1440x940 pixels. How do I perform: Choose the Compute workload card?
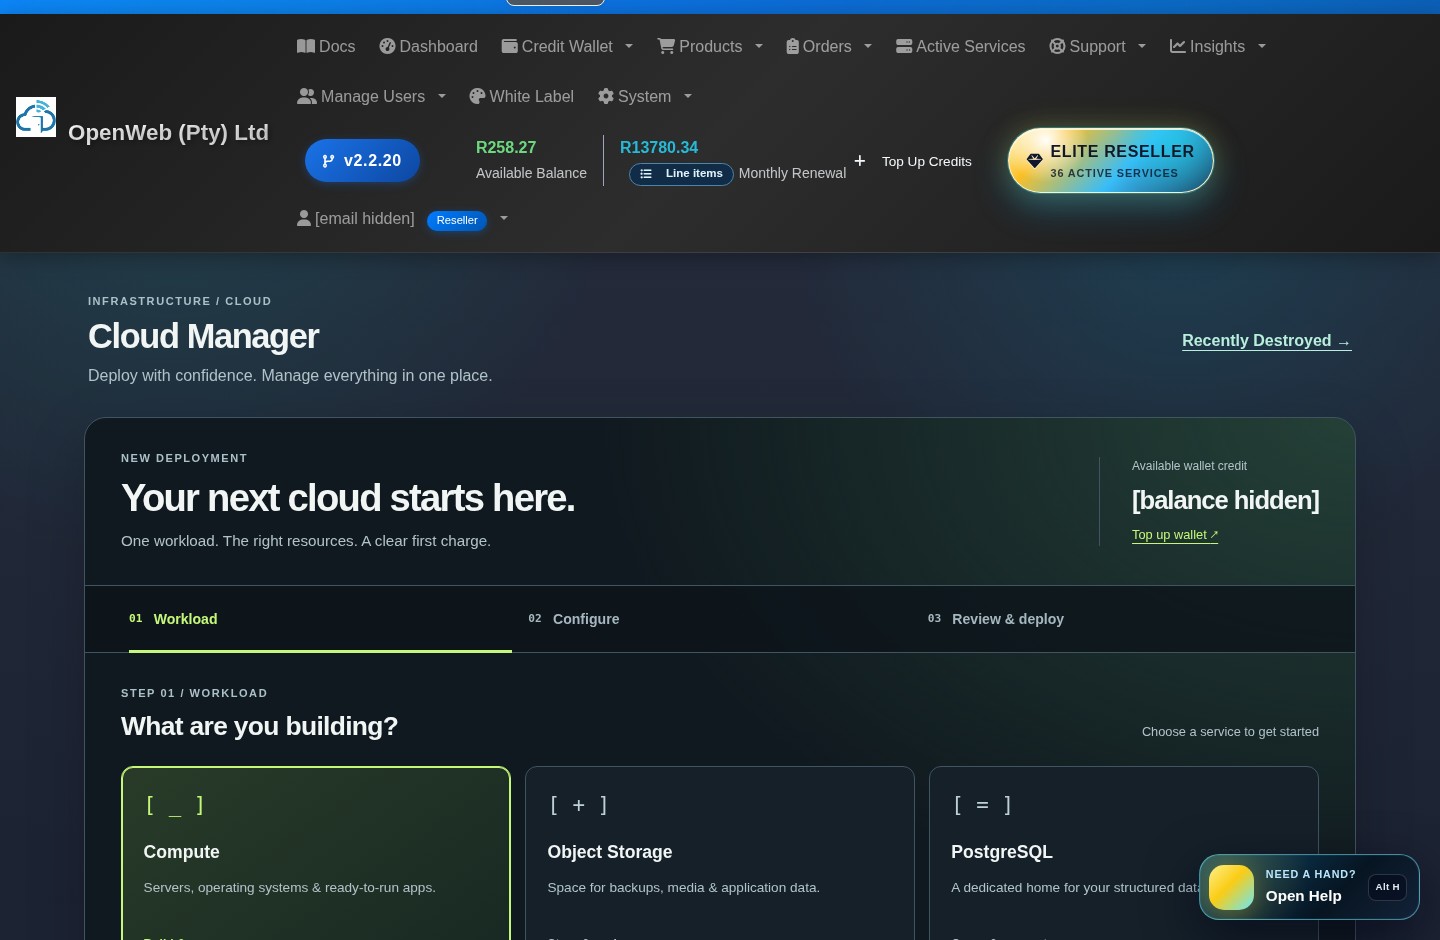click(x=316, y=853)
